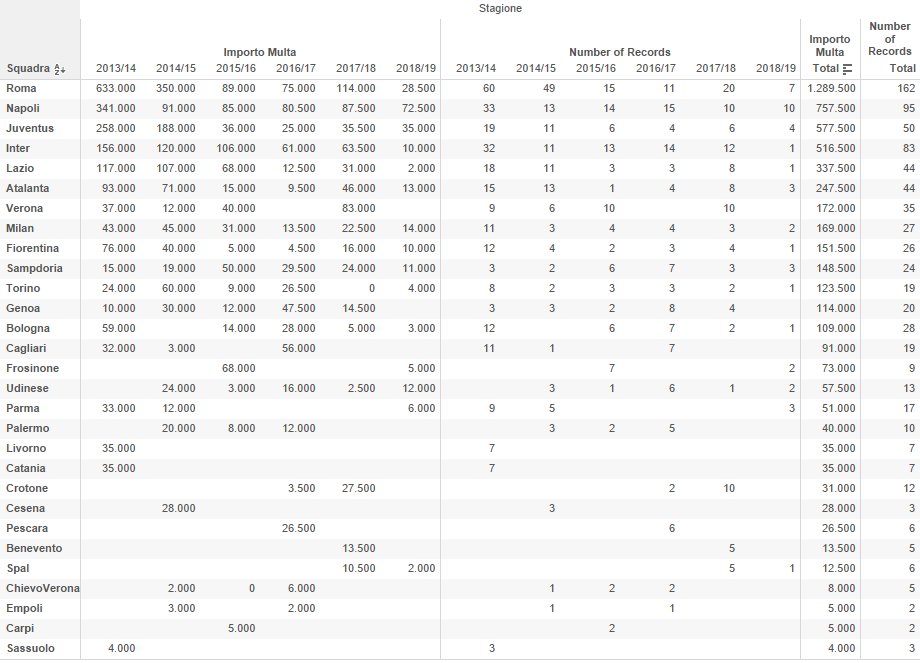Screen dimensions: 920x663
Task: Click the descending sort icon beside Importo Multa Total
Action: pyautogui.click(x=848, y=69)
